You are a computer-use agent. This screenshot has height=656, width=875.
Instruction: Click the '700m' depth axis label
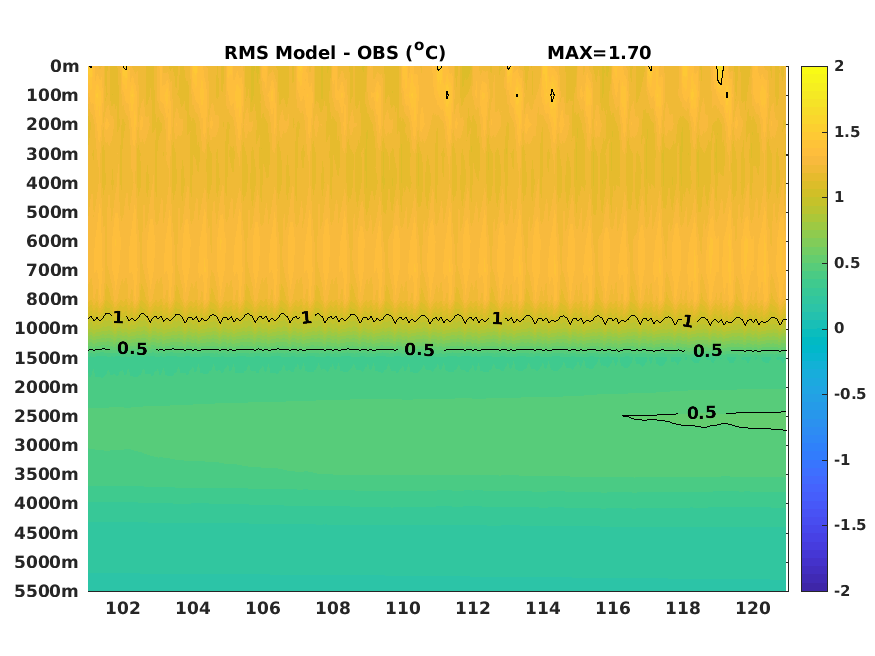tap(52, 270)
